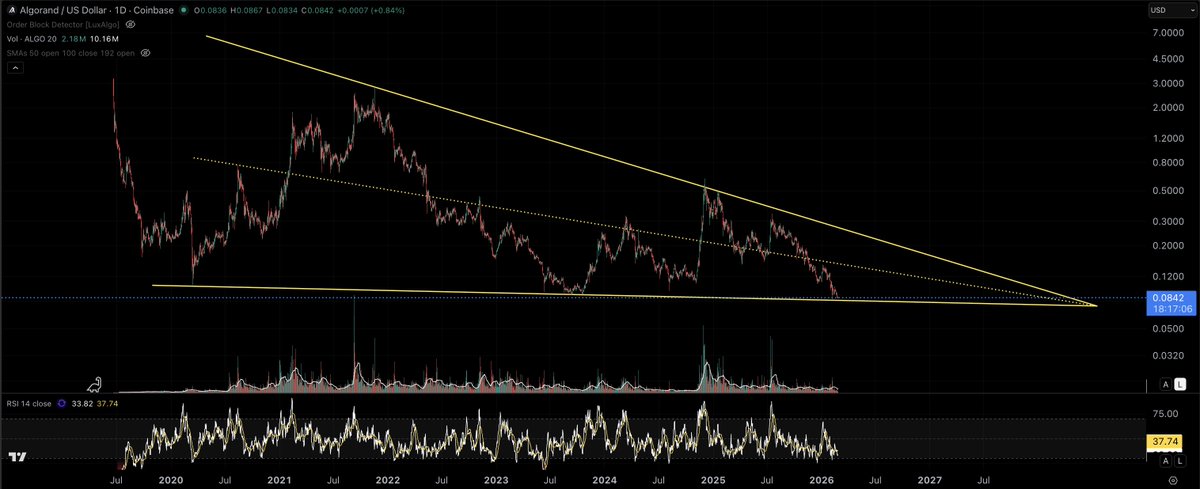1200x489 pixels.
Task: Toggle auto scale A on main price axis
Action: pyautogui.click(x=1165, y=384)
